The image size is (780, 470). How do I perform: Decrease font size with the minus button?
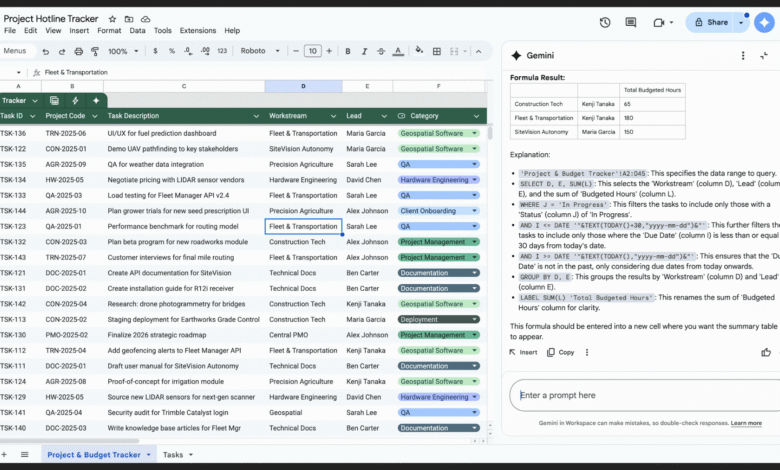295,51
